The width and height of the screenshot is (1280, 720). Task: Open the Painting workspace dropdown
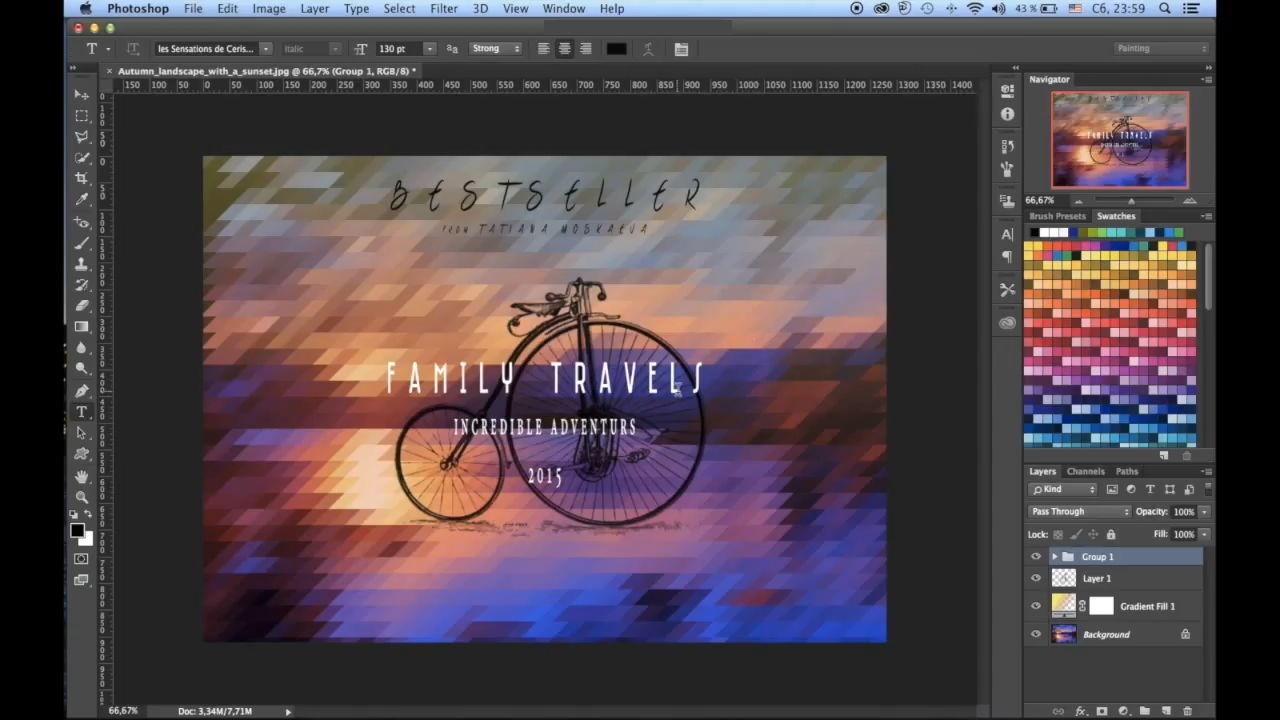coord(1161,48)
